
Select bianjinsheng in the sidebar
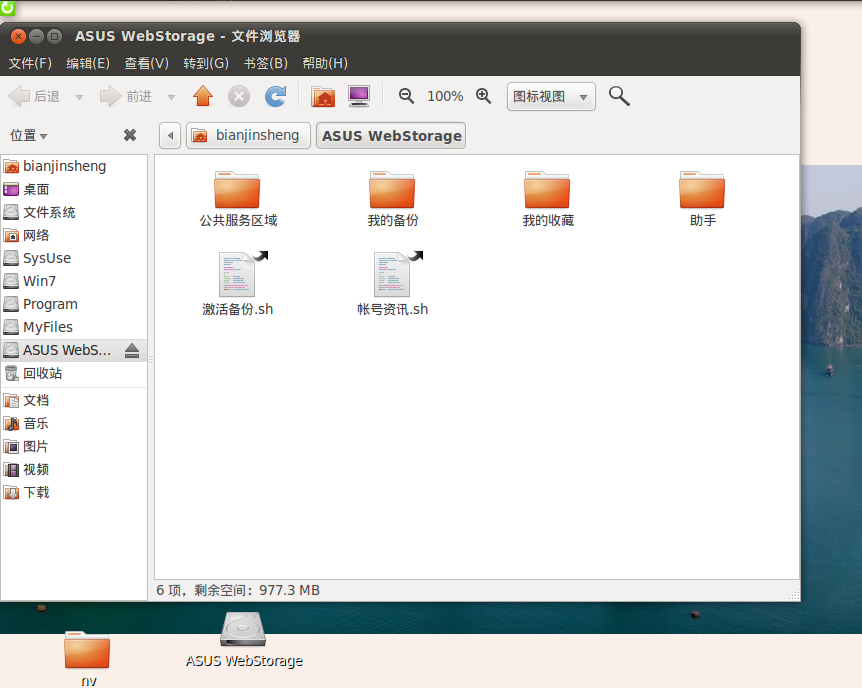click(74, 166)
